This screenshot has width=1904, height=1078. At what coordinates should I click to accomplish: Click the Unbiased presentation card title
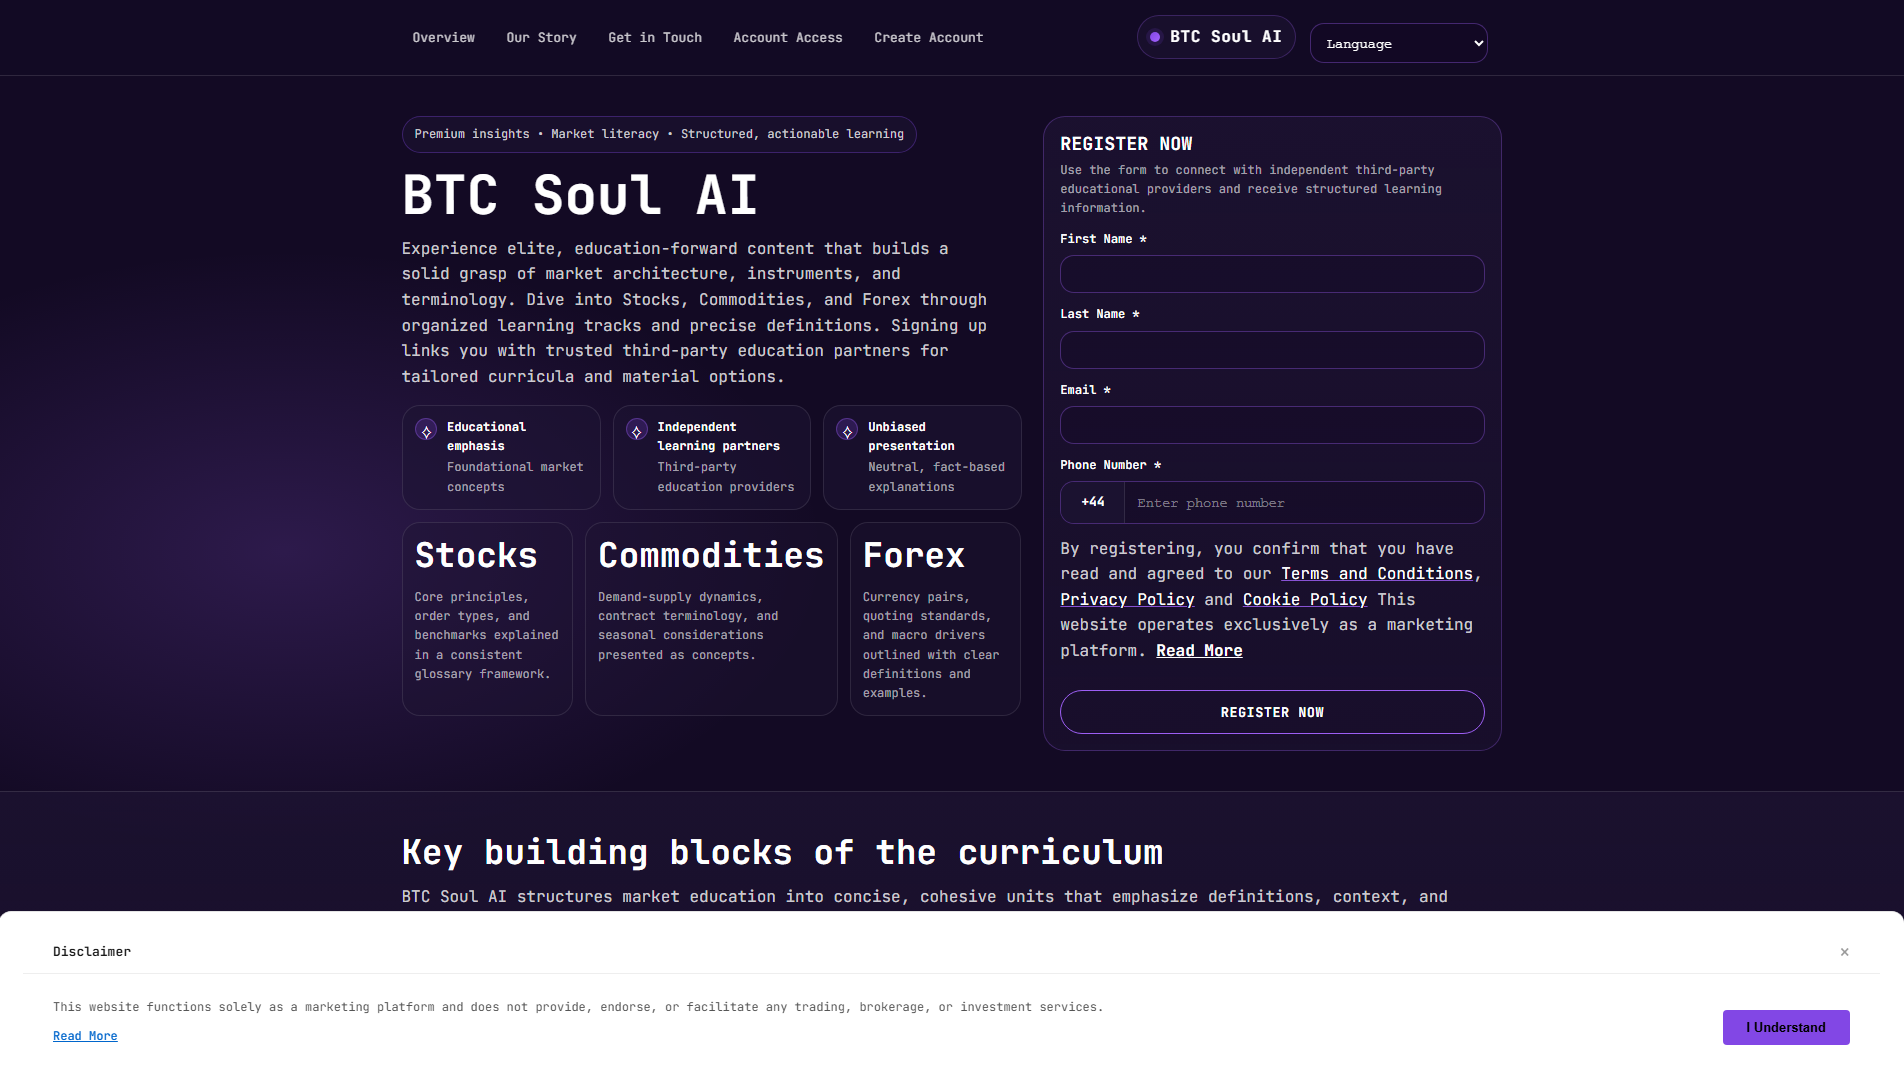pyautogui.click(x=911, y=436)
